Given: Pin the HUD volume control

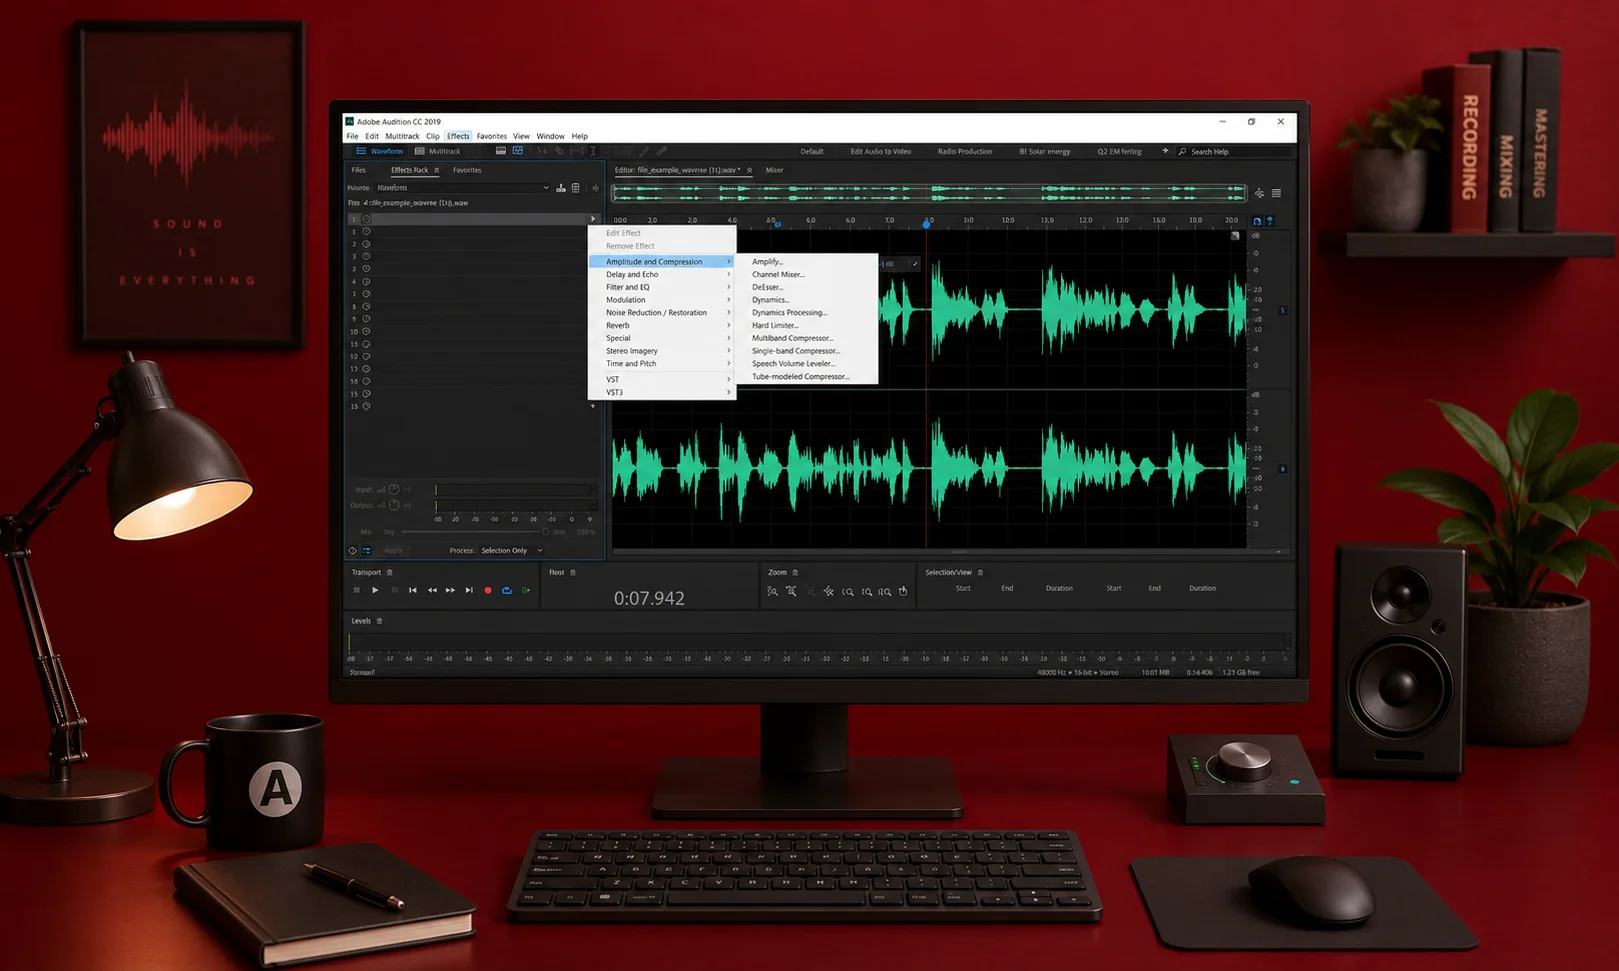Looking at the screenshot, I should [915, 264].
